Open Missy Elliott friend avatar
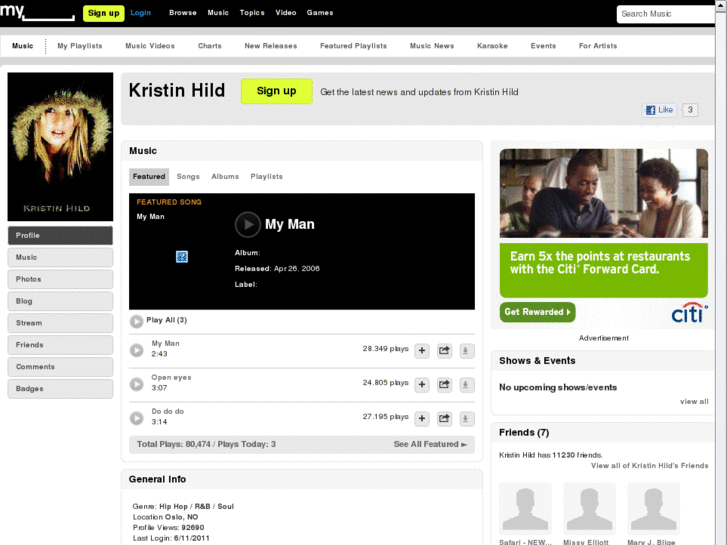 tap(589, 509)
